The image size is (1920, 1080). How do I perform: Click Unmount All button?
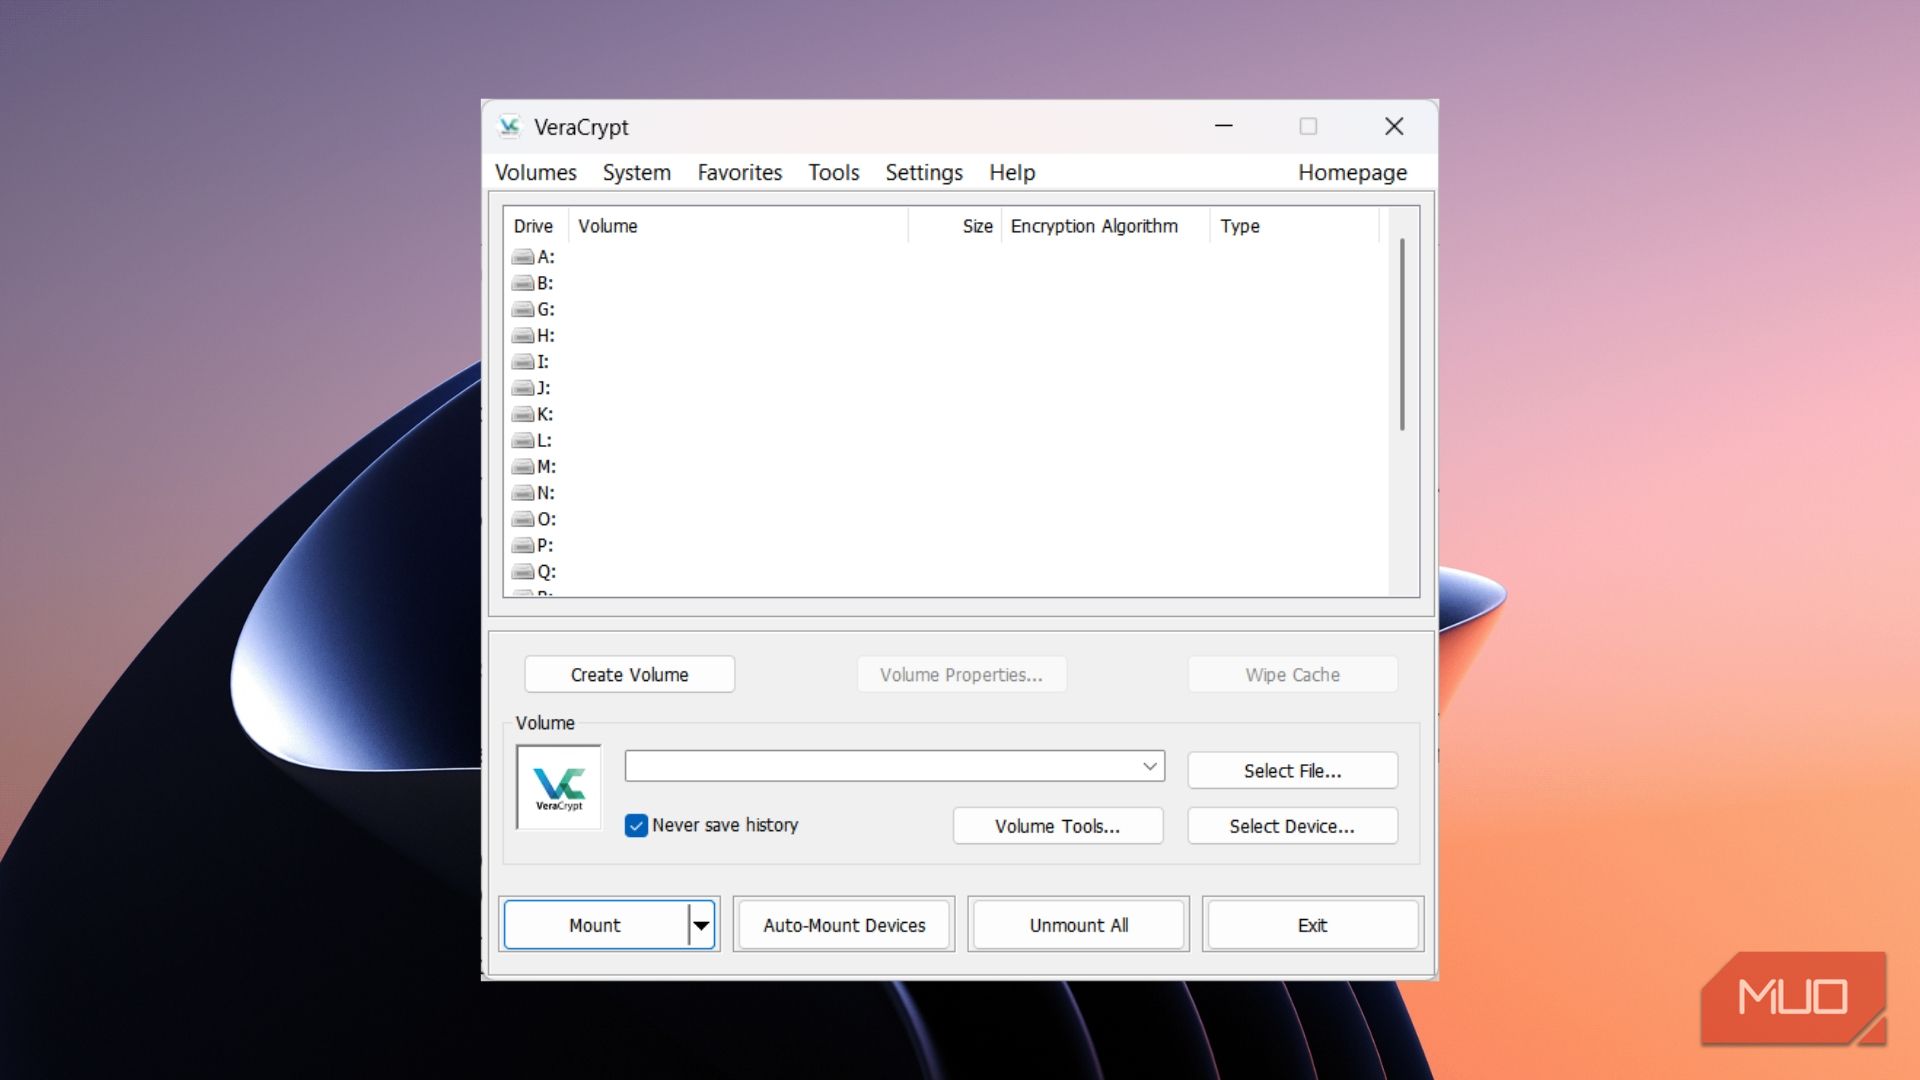1079,925
